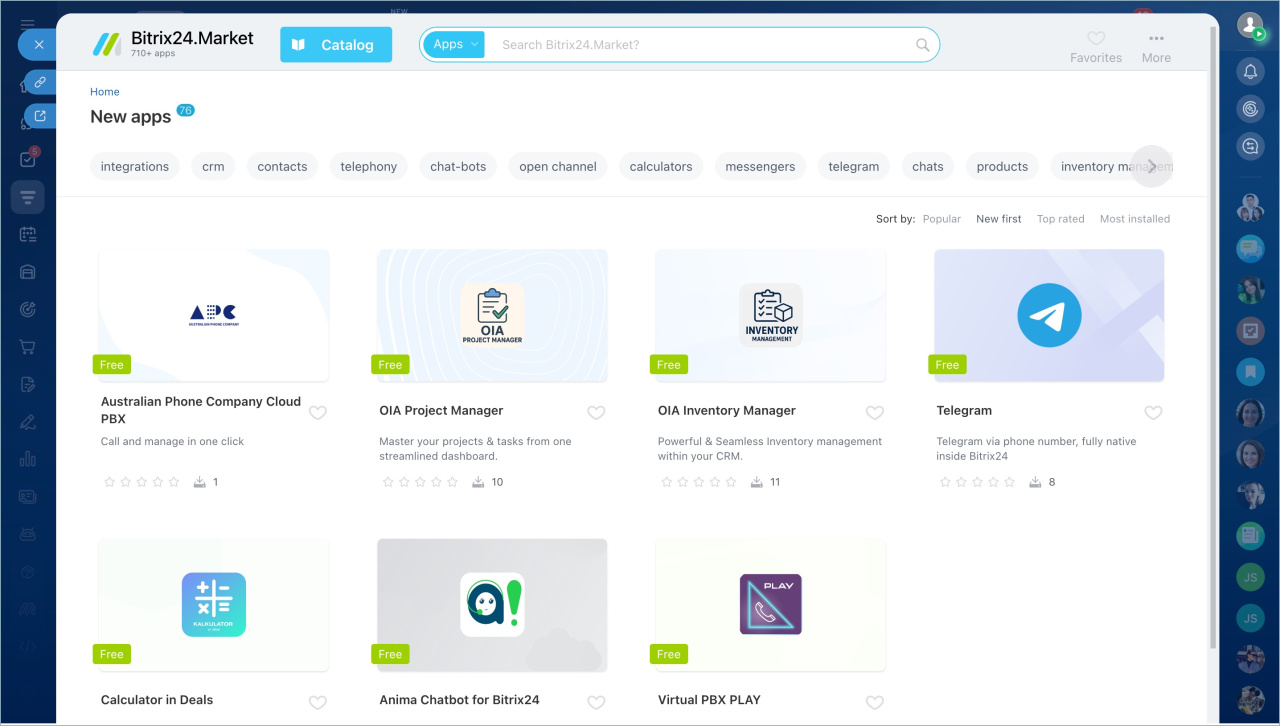Close the Market slider panel
The width and height of the screenshot is (1280, 726).
point(38,45)
